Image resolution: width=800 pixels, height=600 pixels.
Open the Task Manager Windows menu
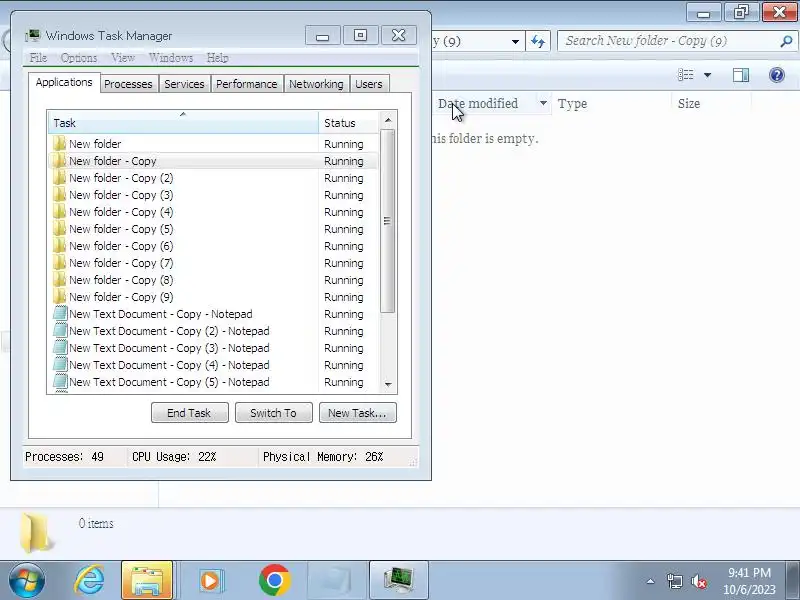171,58
